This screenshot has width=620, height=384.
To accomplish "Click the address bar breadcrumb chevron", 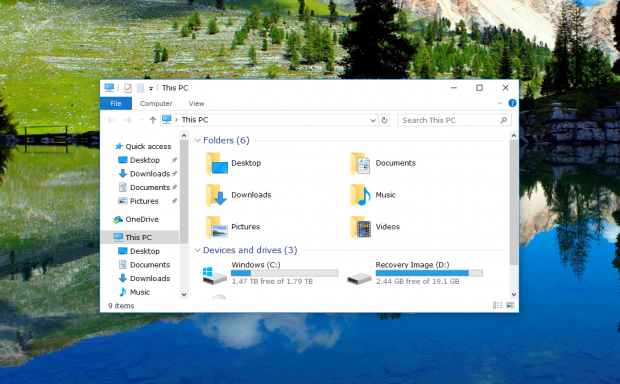I will pyautogui.click(x=176, y=120).
